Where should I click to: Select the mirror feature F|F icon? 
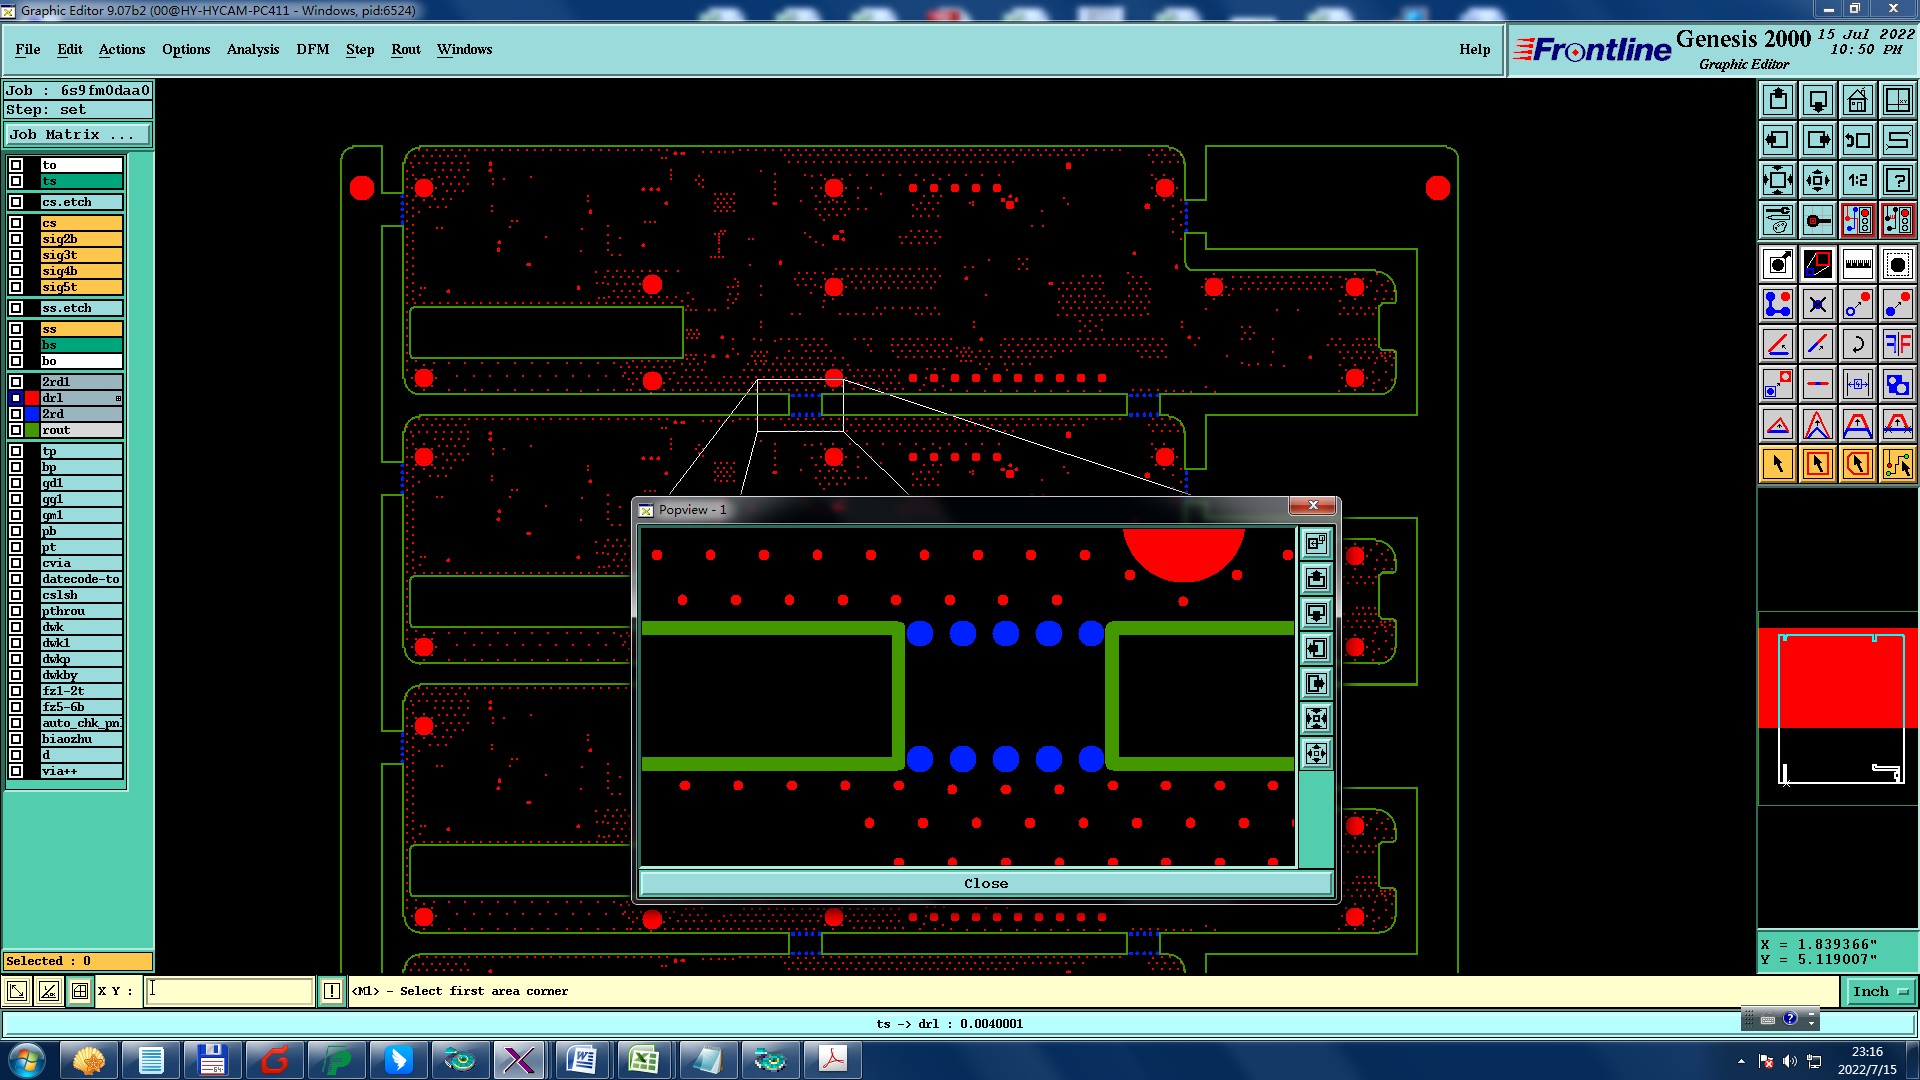(1897, 344)
